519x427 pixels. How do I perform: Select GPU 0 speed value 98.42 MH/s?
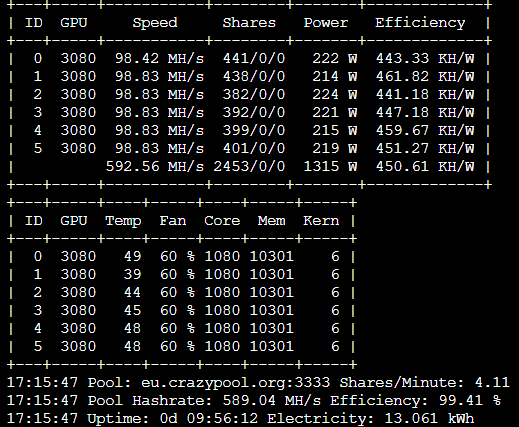click(x=159, y=59)
